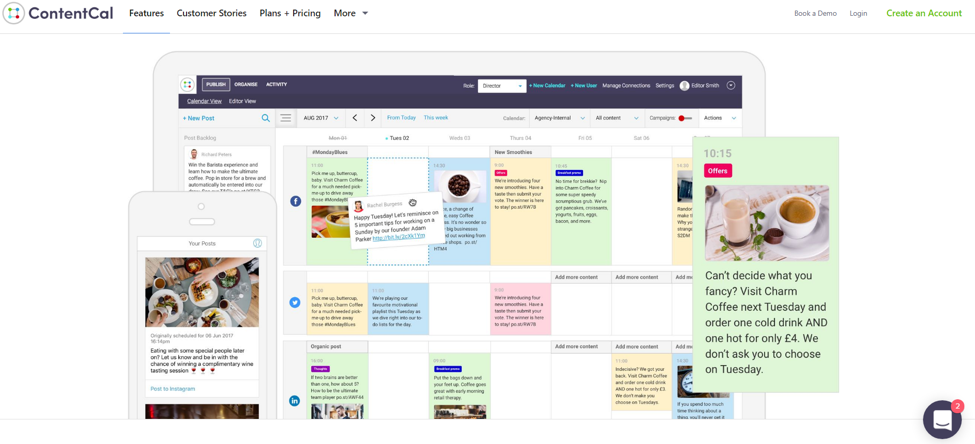Open the coffee beans image post
The height and width of the screenshot is (444, 975).
pyautogui.click(x=460, y=186)
